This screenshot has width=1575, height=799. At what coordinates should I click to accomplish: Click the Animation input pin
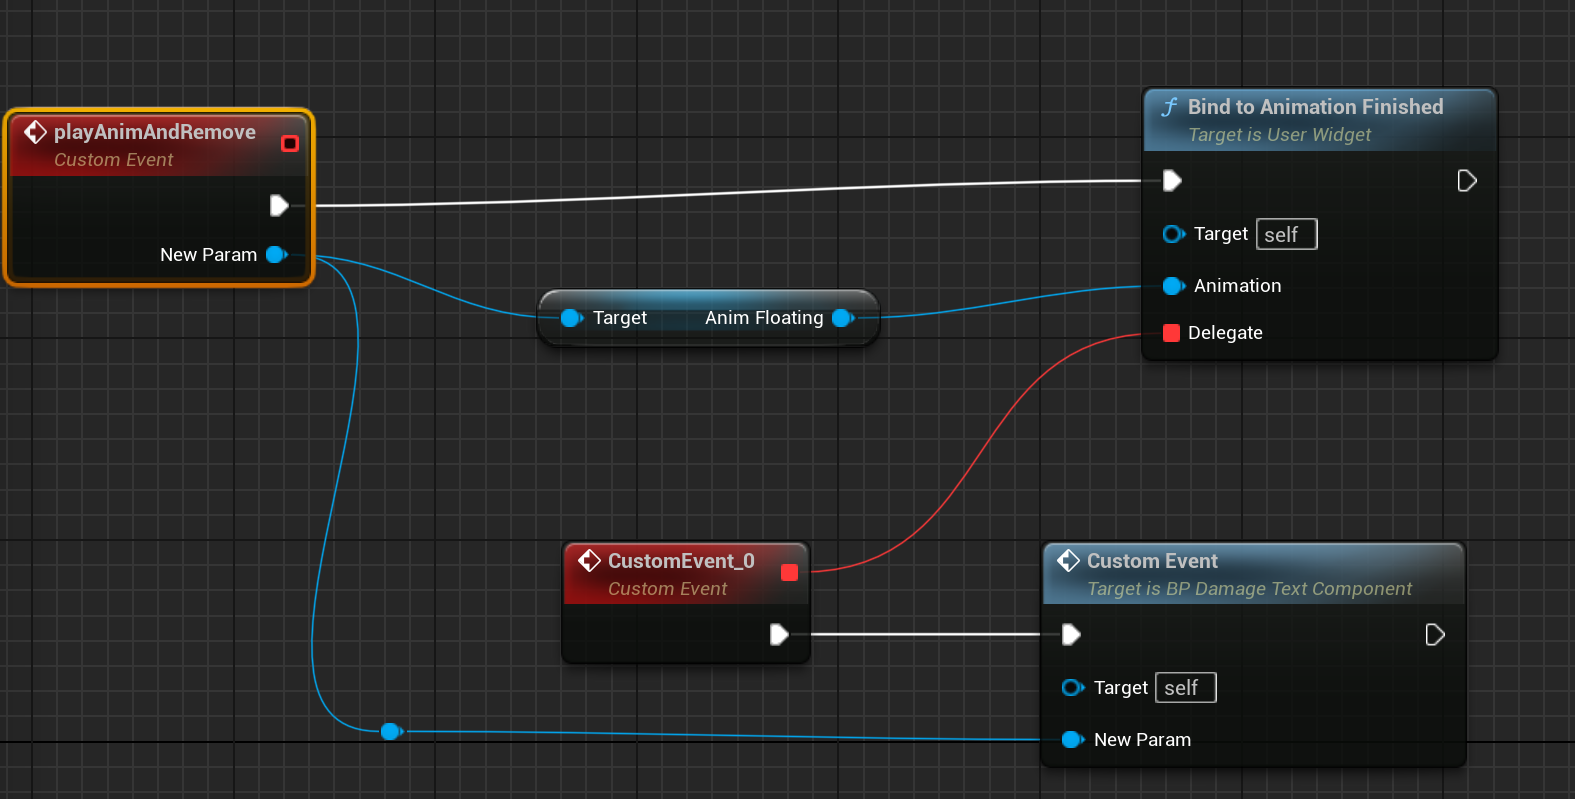[x=1174, y=286]
